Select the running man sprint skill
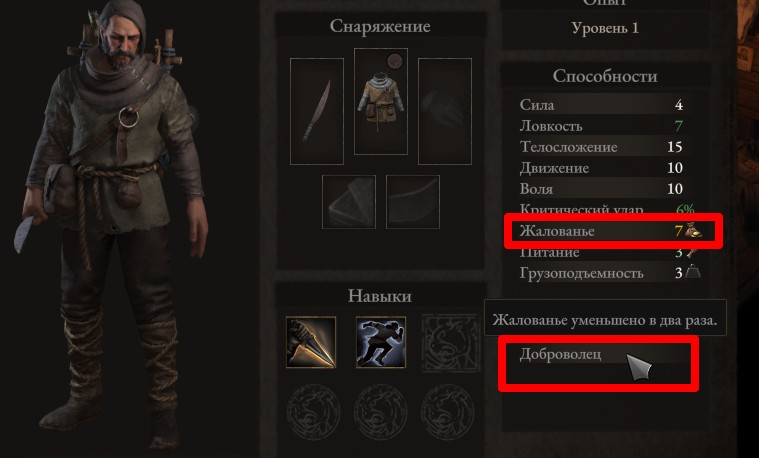The width and height of the screenshot is (759, 458). click(x=381, y=342)
